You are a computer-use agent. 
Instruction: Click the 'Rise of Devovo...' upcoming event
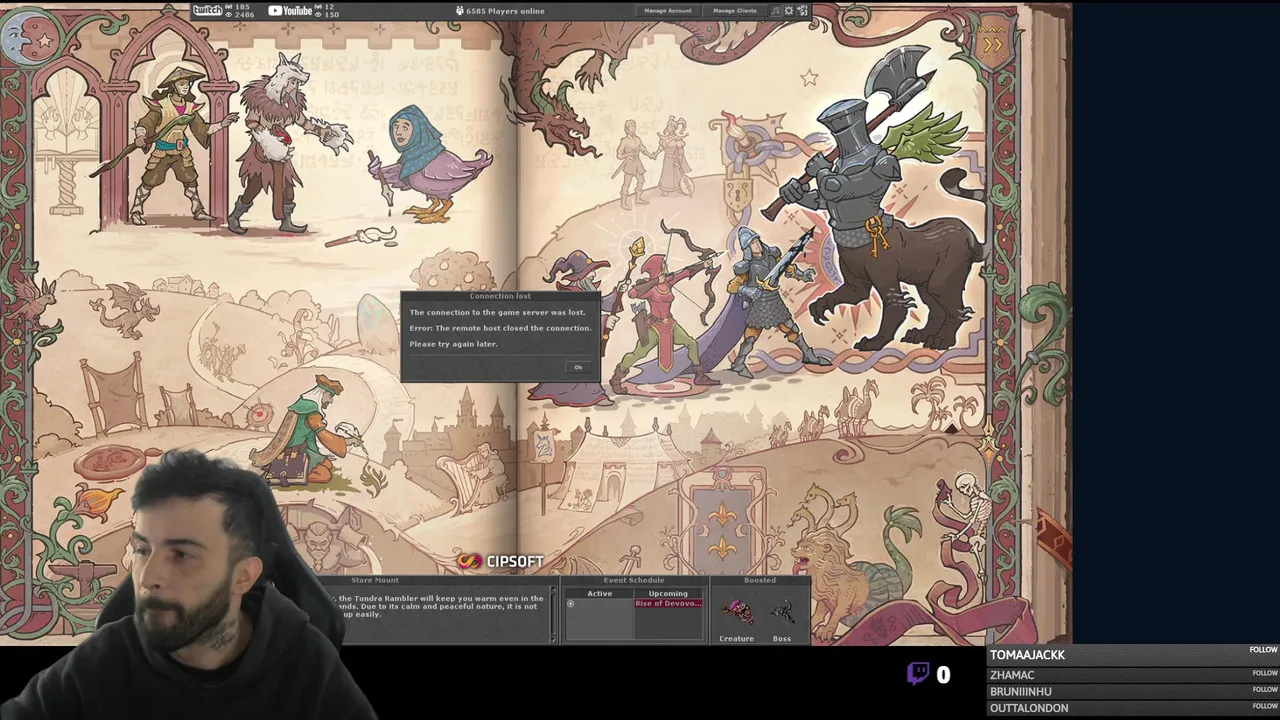point(668,604)
